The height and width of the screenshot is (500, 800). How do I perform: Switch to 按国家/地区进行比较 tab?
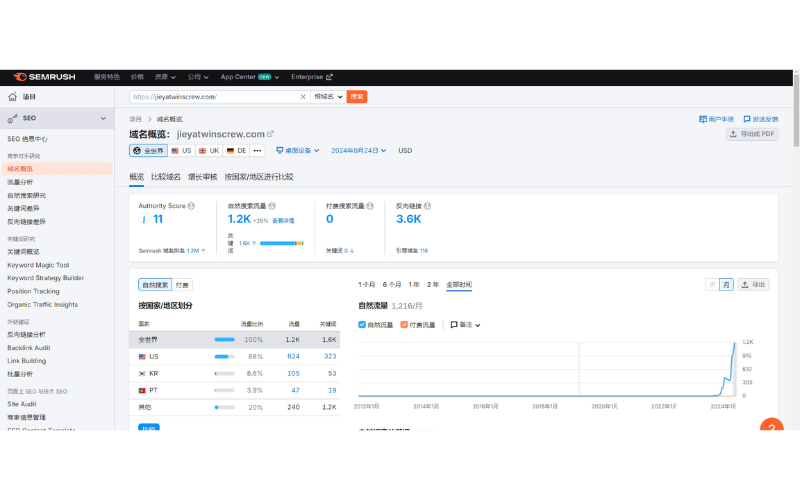pos(259,177)
